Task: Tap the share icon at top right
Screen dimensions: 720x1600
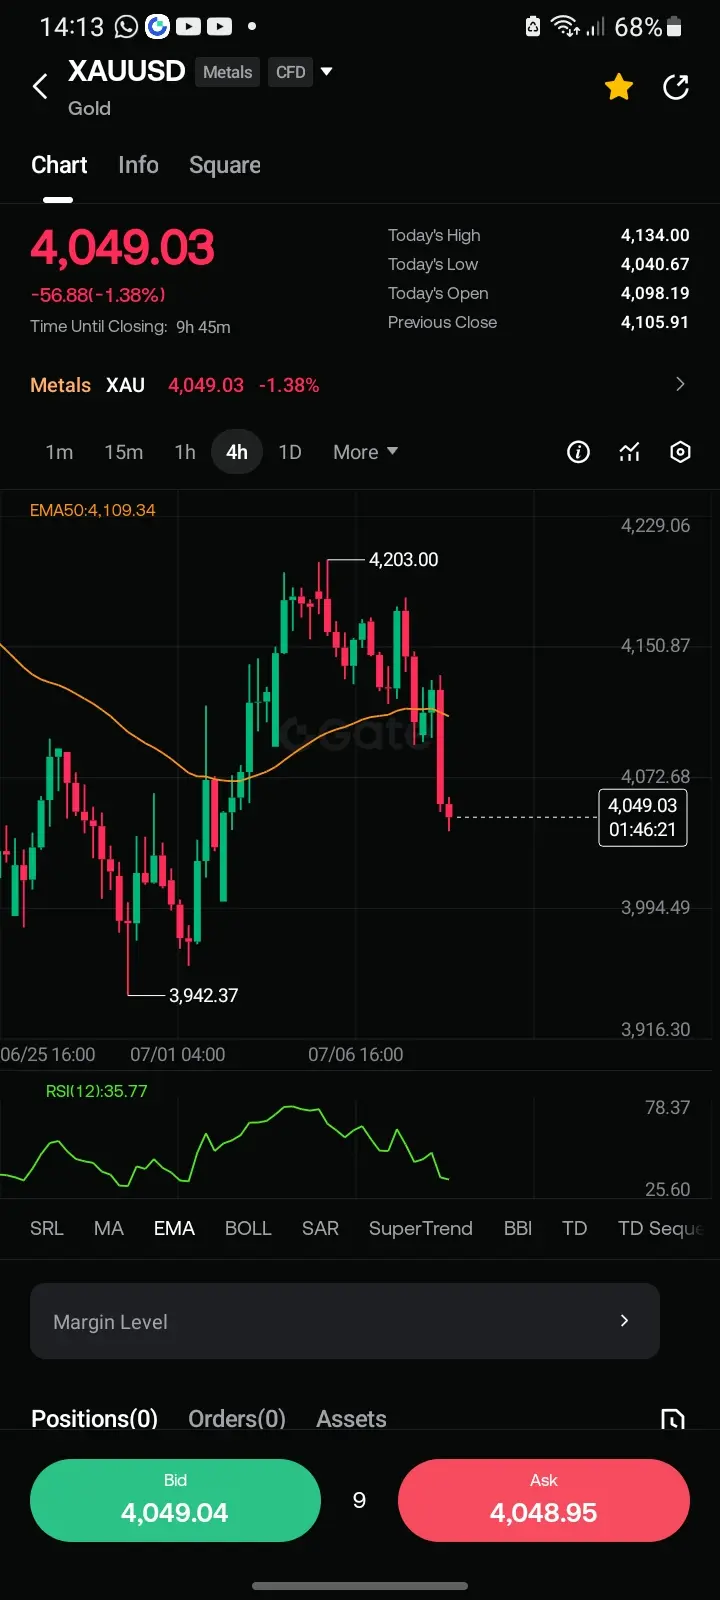Action: pyautogui.click(x=677, y=87)
